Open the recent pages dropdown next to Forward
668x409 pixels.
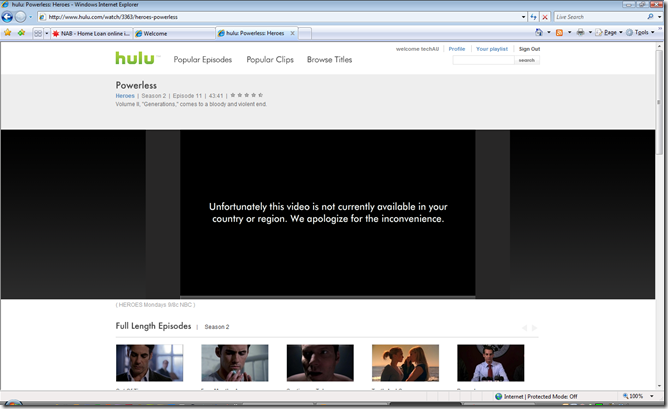click(31, 17)
